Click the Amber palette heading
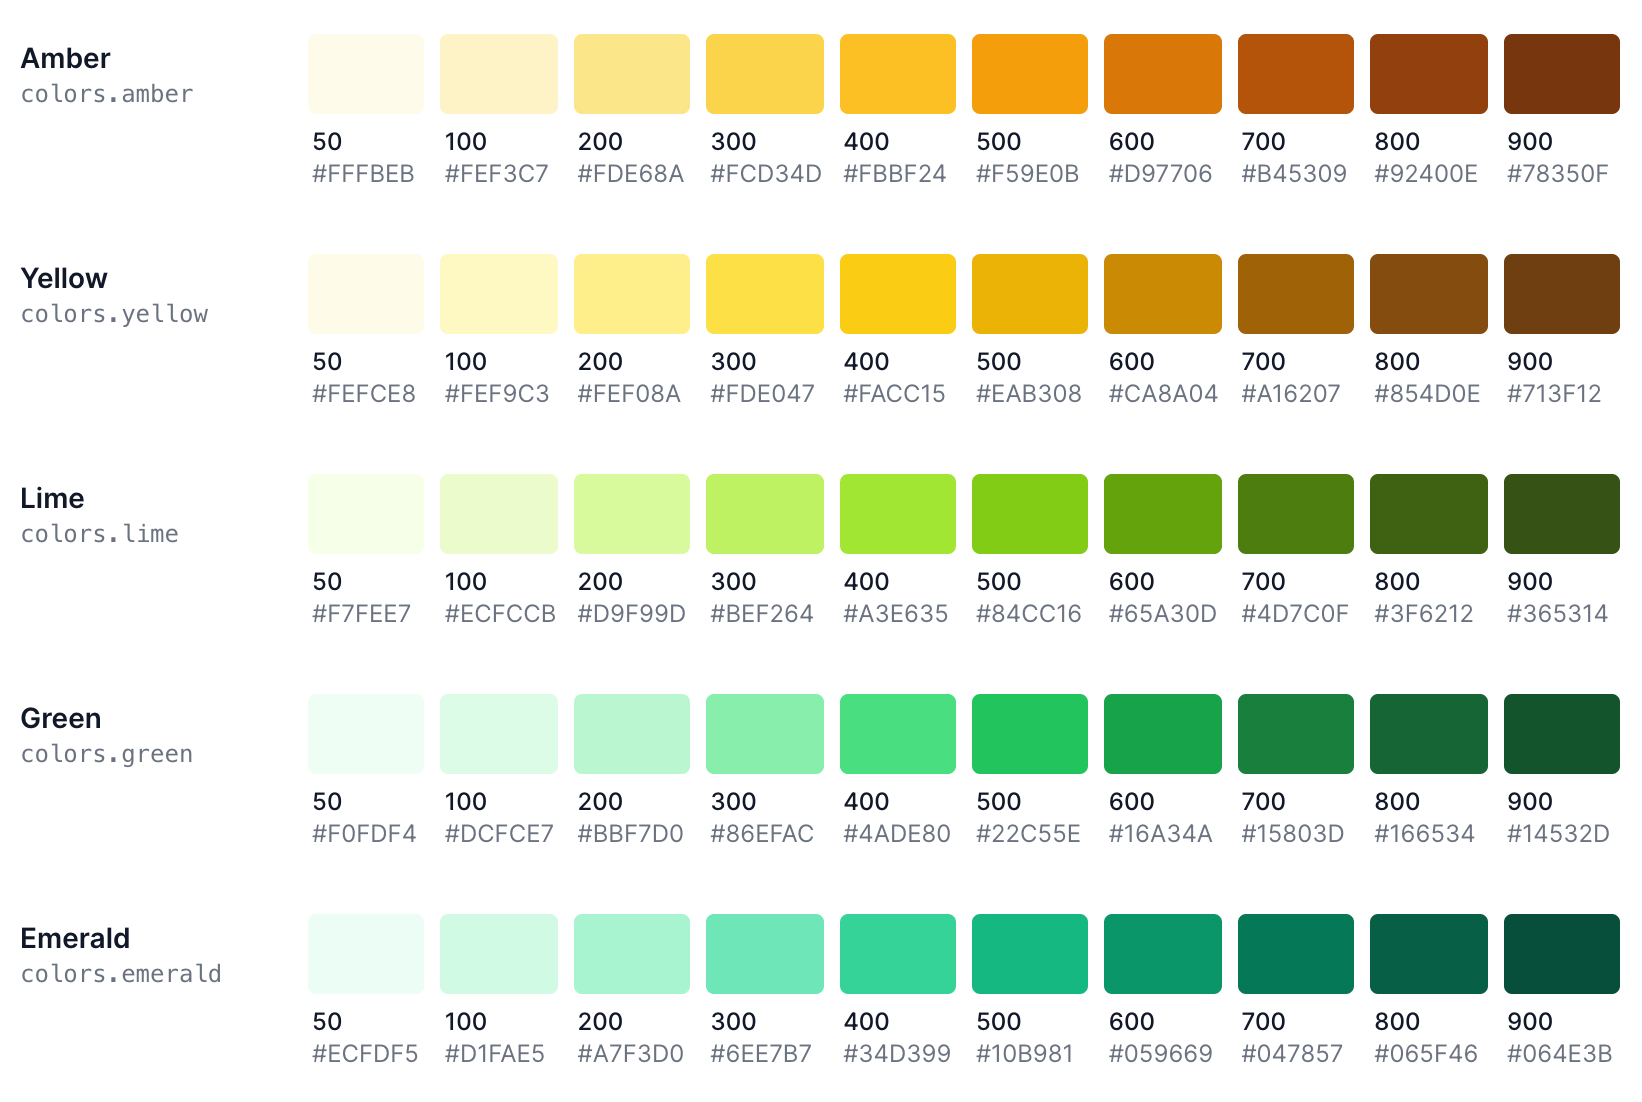 [65, 58]
